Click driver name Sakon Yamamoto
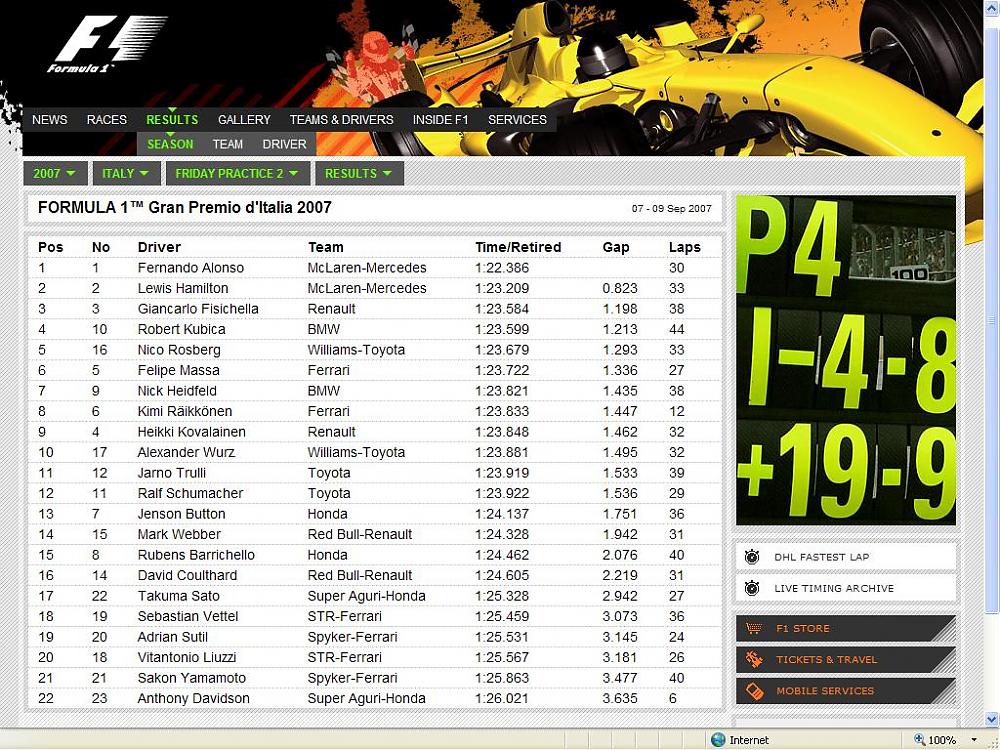The width and height of the screenshot is (1000, 750). (192, 678)
